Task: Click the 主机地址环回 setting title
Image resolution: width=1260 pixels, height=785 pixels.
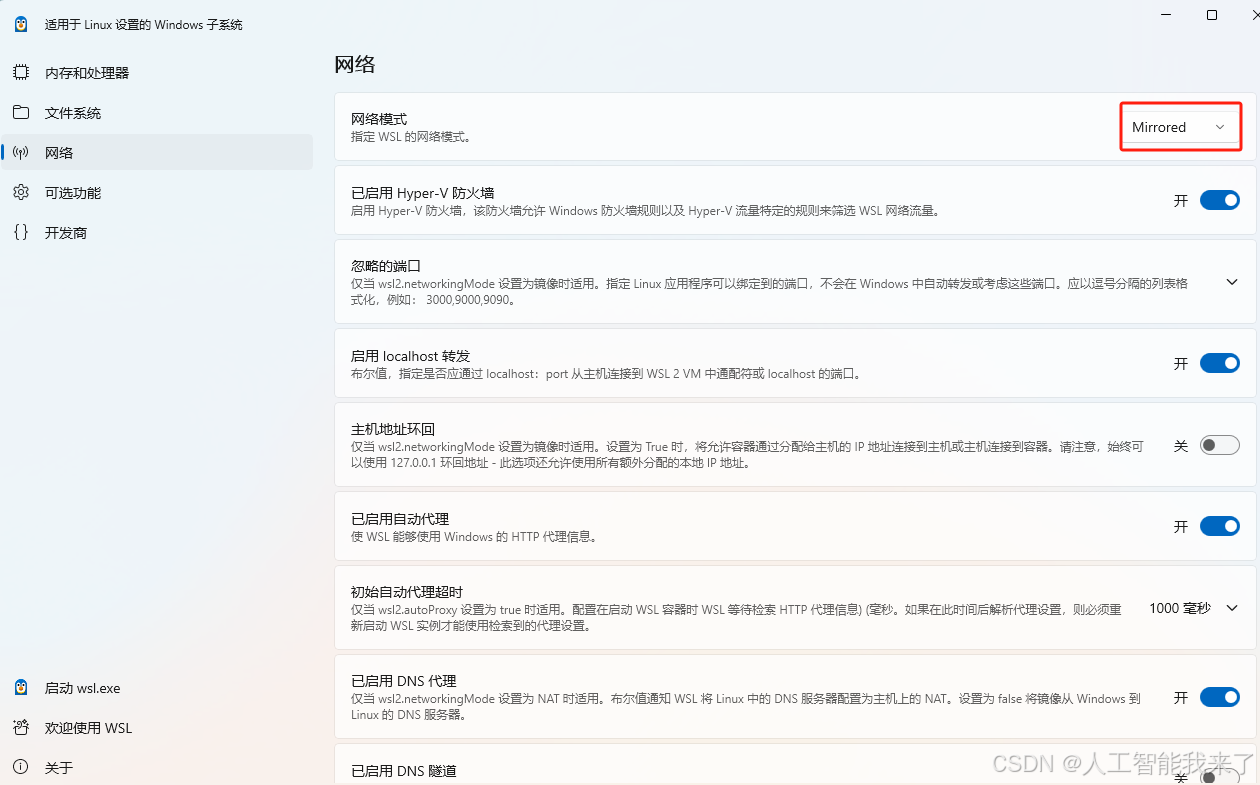Action: click(x=393, y=429)
